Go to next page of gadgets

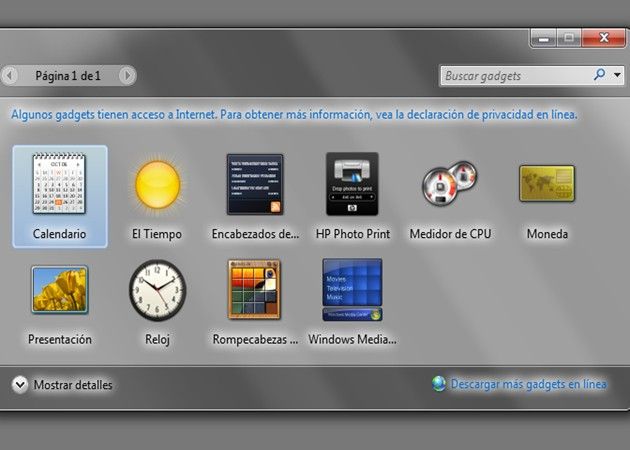click(127, 75)
